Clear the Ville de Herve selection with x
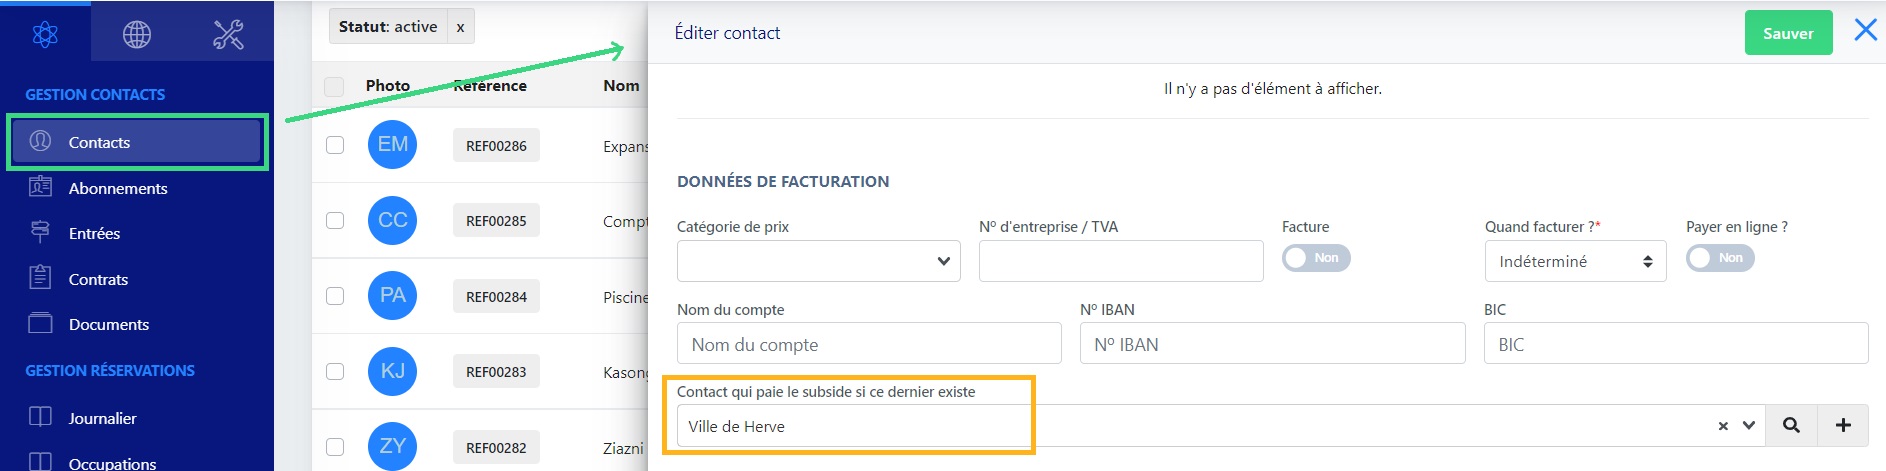The image size is (1886, 471). pos(1723,426)
